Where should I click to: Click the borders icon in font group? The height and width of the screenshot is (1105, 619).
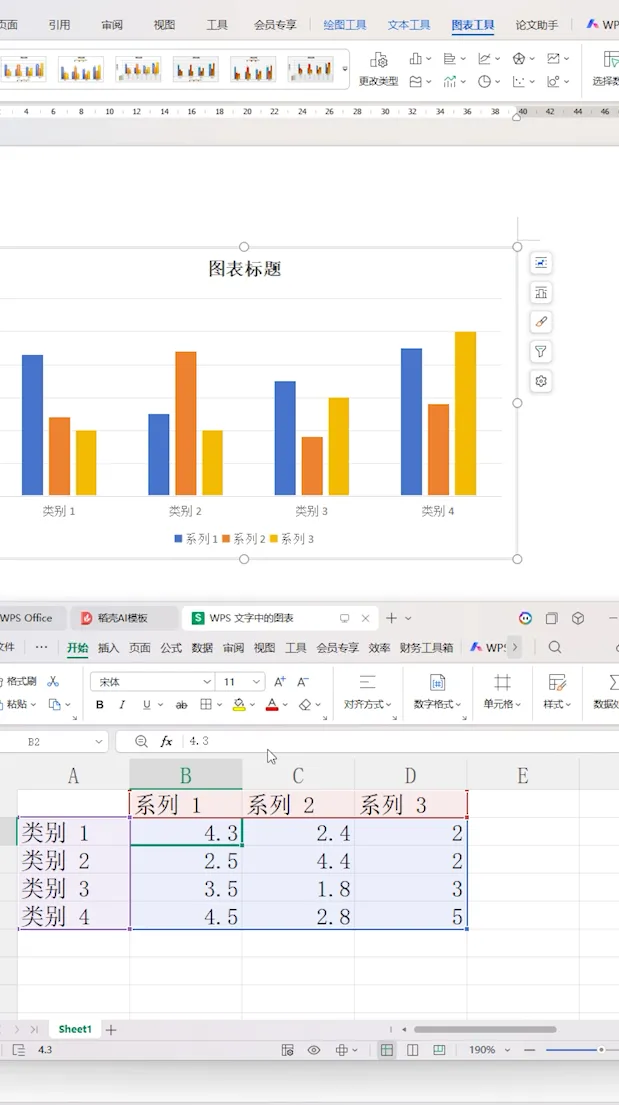(x=206, y=705)
